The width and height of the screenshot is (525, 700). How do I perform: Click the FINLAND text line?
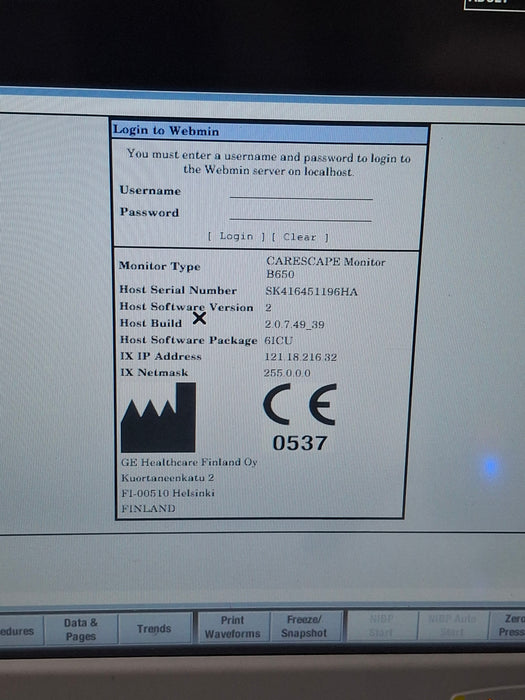point(148,508)
